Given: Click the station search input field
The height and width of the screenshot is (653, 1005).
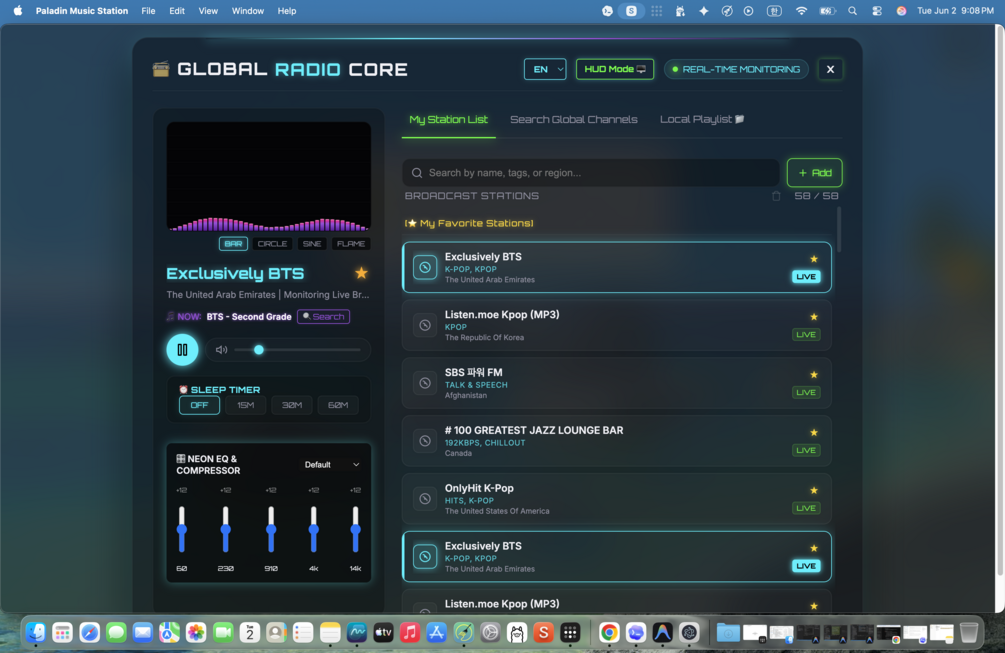Looking at the screenshot, I should pos(590,173).
